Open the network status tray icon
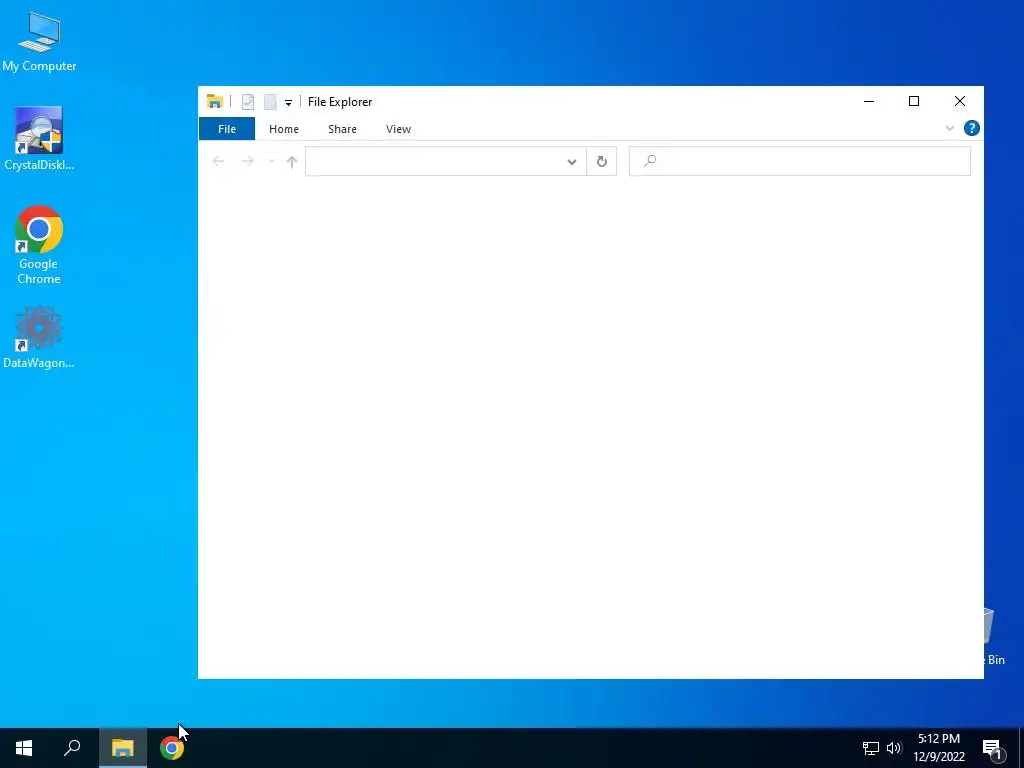 [871, 748]
